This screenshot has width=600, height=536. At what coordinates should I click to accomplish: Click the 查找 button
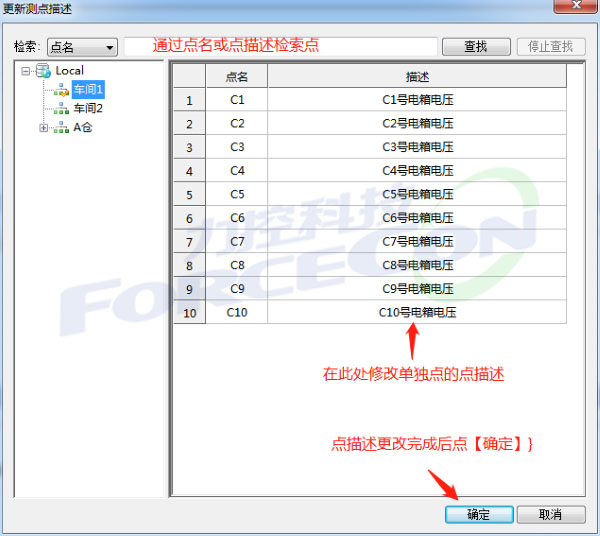click(x=476, y=47)
